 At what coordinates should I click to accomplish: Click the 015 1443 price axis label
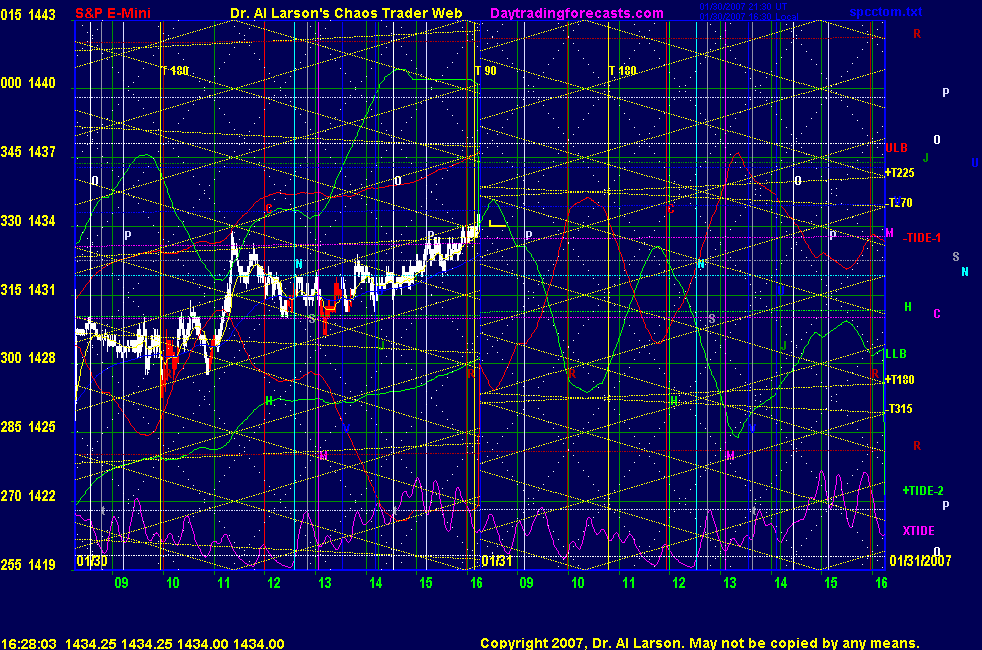[x=28, y=14]
